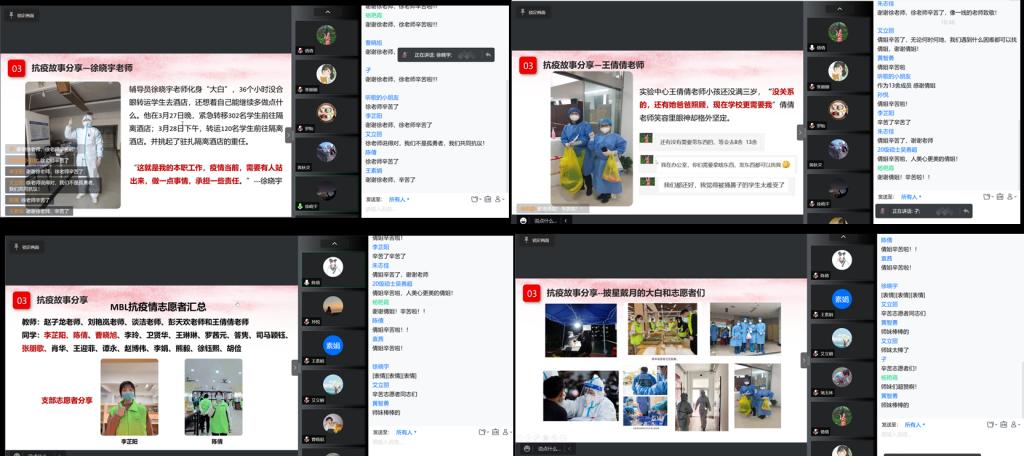The image size is (1024, 456).
Task: Click side arrow right of MBL抗疫情志愿者汇总 slide
Action: pos(295,367)
